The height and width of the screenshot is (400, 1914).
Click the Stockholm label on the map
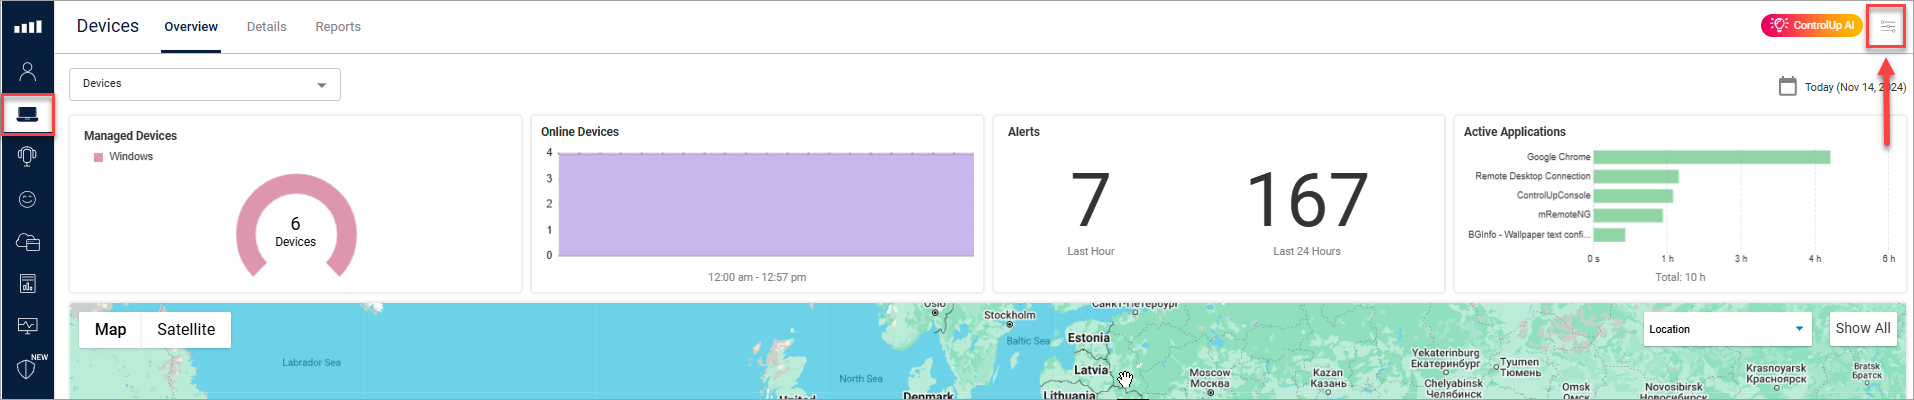[1010, 315]
